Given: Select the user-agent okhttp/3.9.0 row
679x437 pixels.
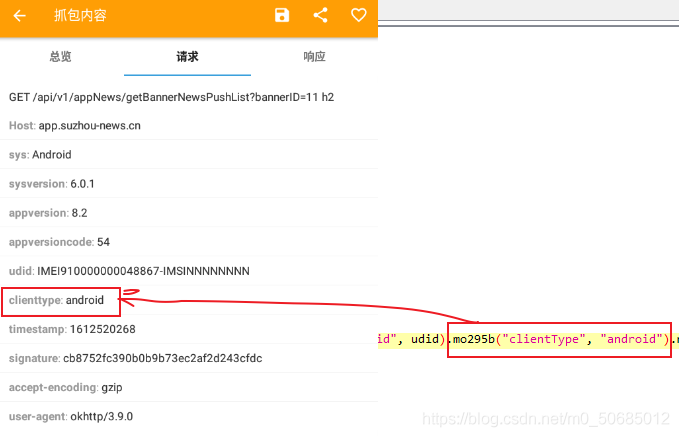Looking at the screenshot, I should (x=189, y=416).
